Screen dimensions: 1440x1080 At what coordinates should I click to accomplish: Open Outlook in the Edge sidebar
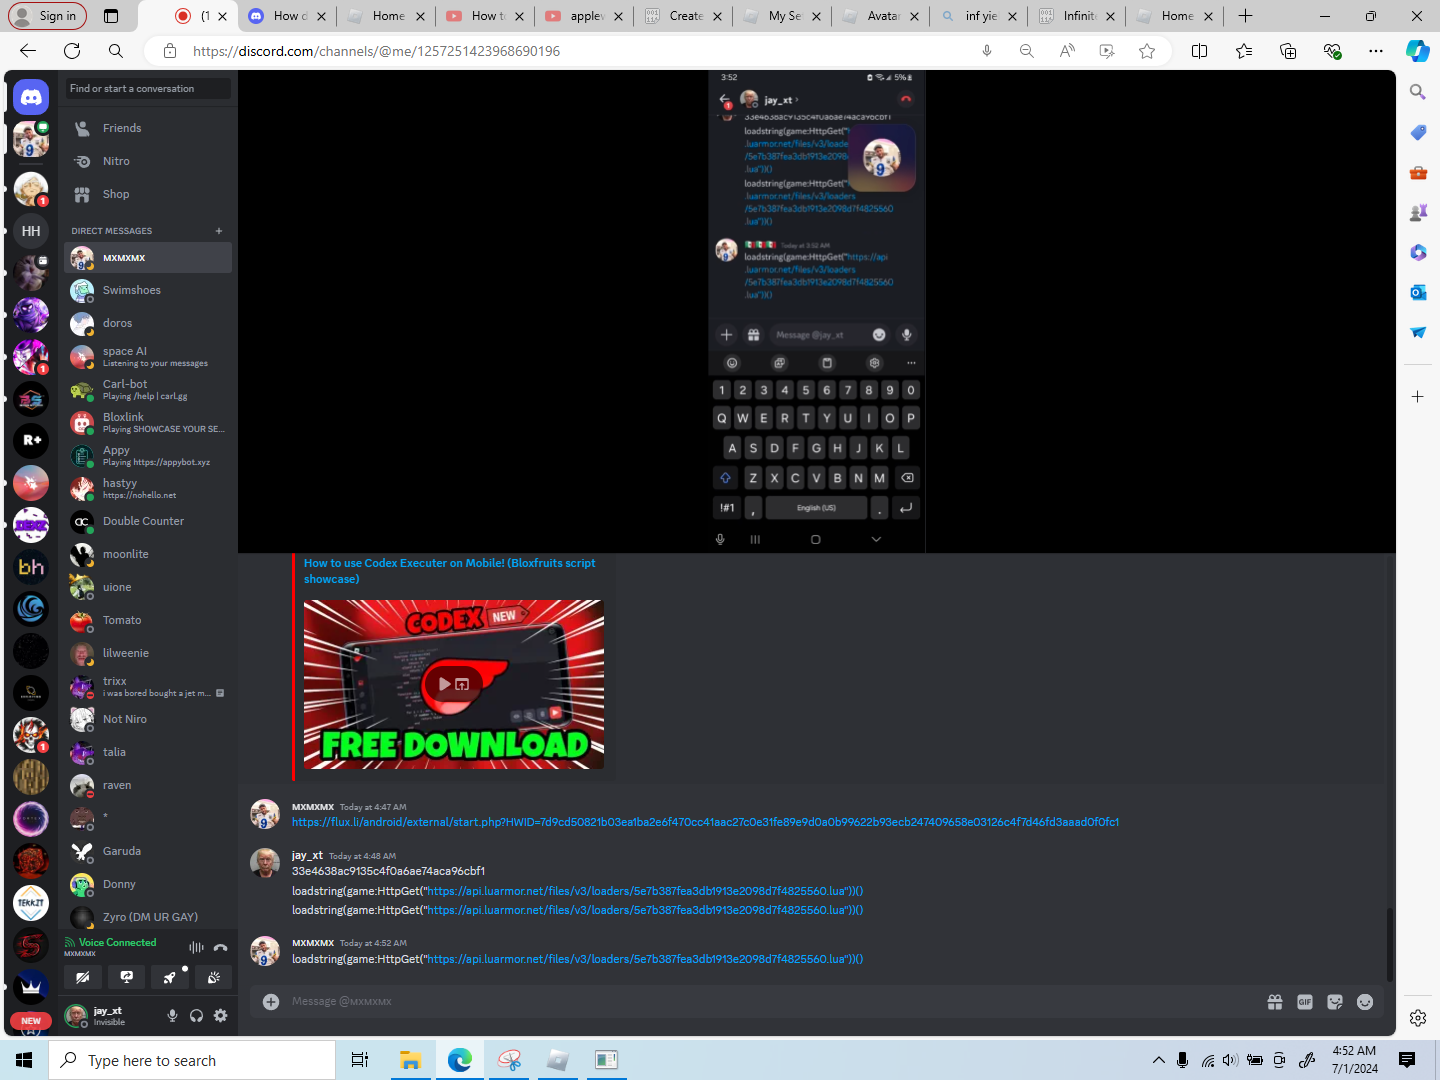click(x=1418, y=292)
